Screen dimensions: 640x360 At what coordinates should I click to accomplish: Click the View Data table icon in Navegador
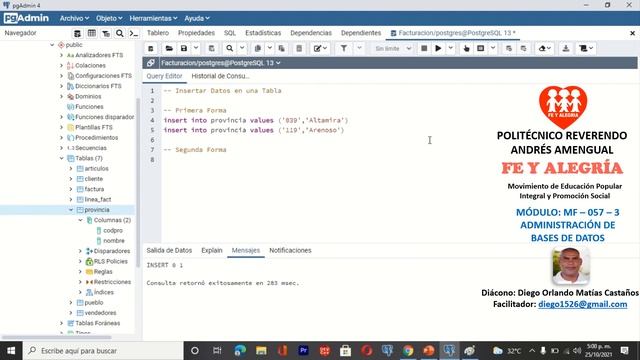92,33
